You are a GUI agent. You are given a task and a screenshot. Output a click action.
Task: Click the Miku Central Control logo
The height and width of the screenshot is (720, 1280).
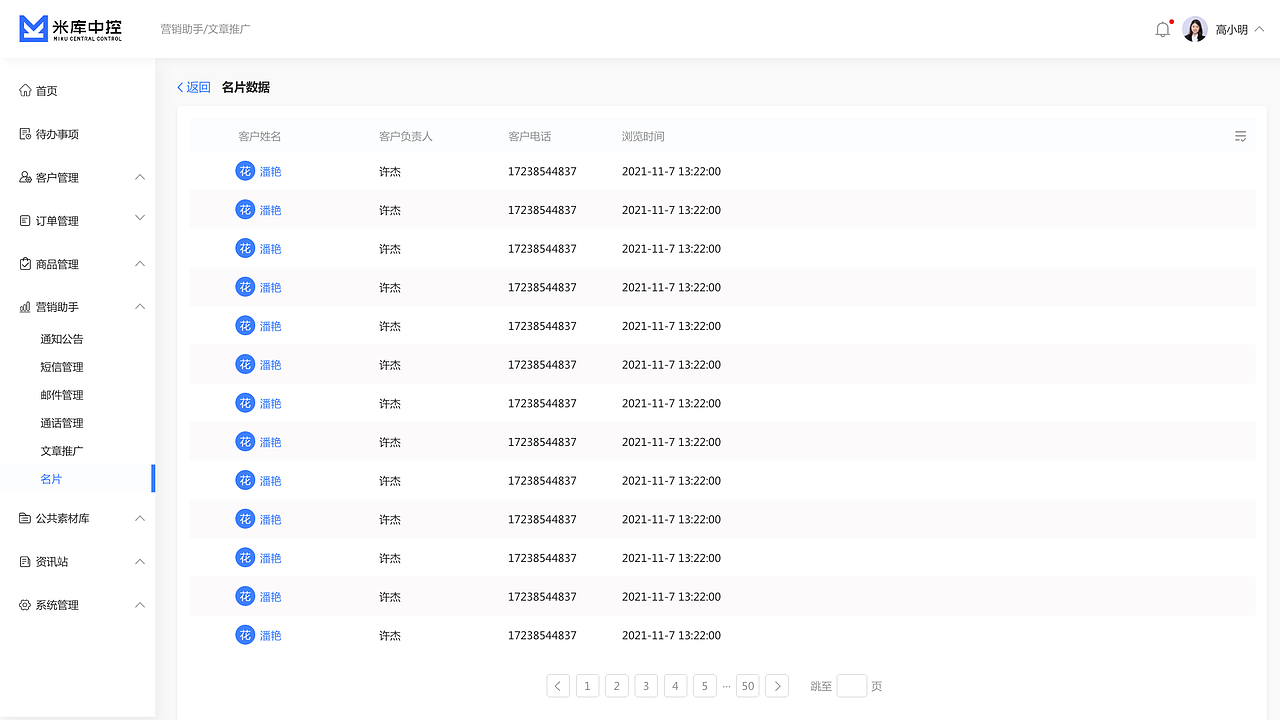pos(71,29)
